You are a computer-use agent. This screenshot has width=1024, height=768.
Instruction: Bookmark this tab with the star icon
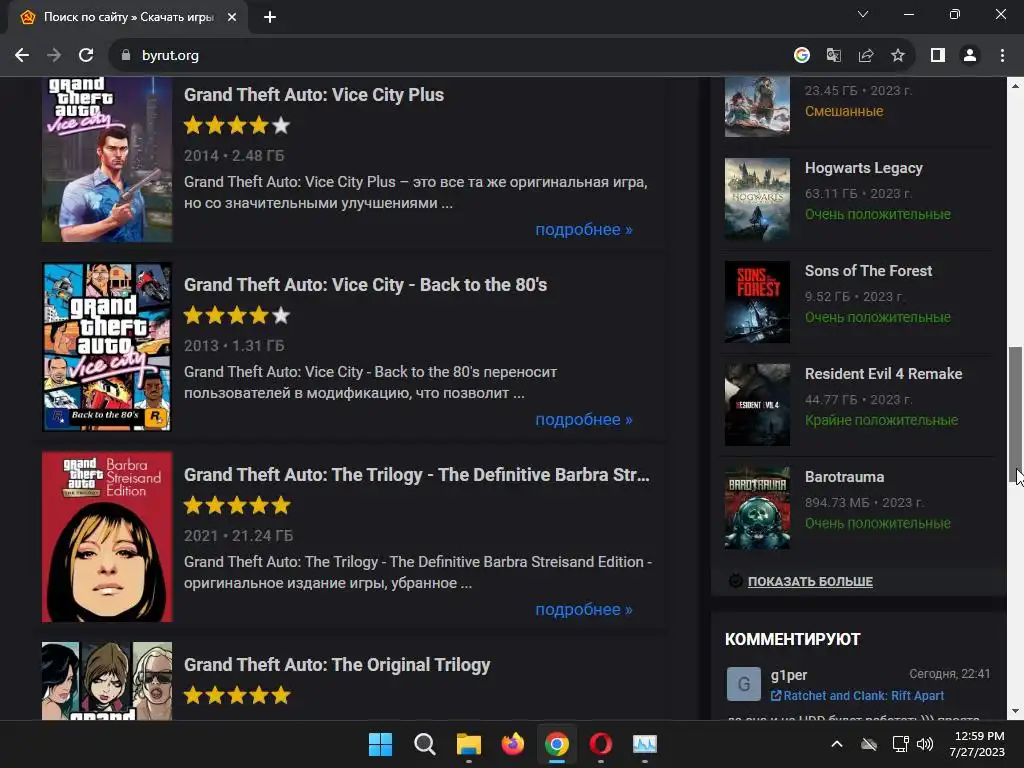coord(898,56)
